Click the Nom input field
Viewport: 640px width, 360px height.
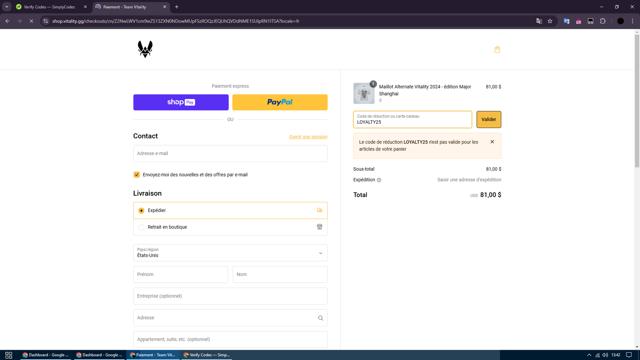click(280, 274)
